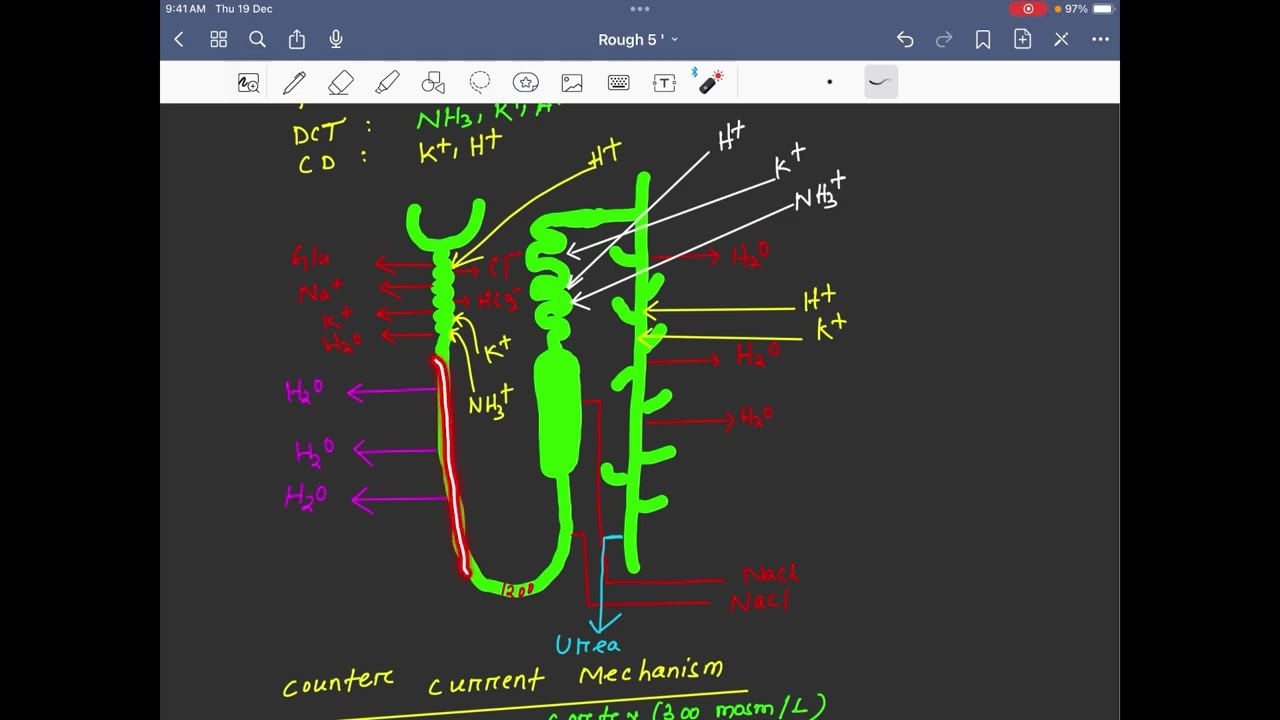Tap the yellow 'DCT :' handwritten label
The height and width of the screenshot is (720, 1280).
331,132
